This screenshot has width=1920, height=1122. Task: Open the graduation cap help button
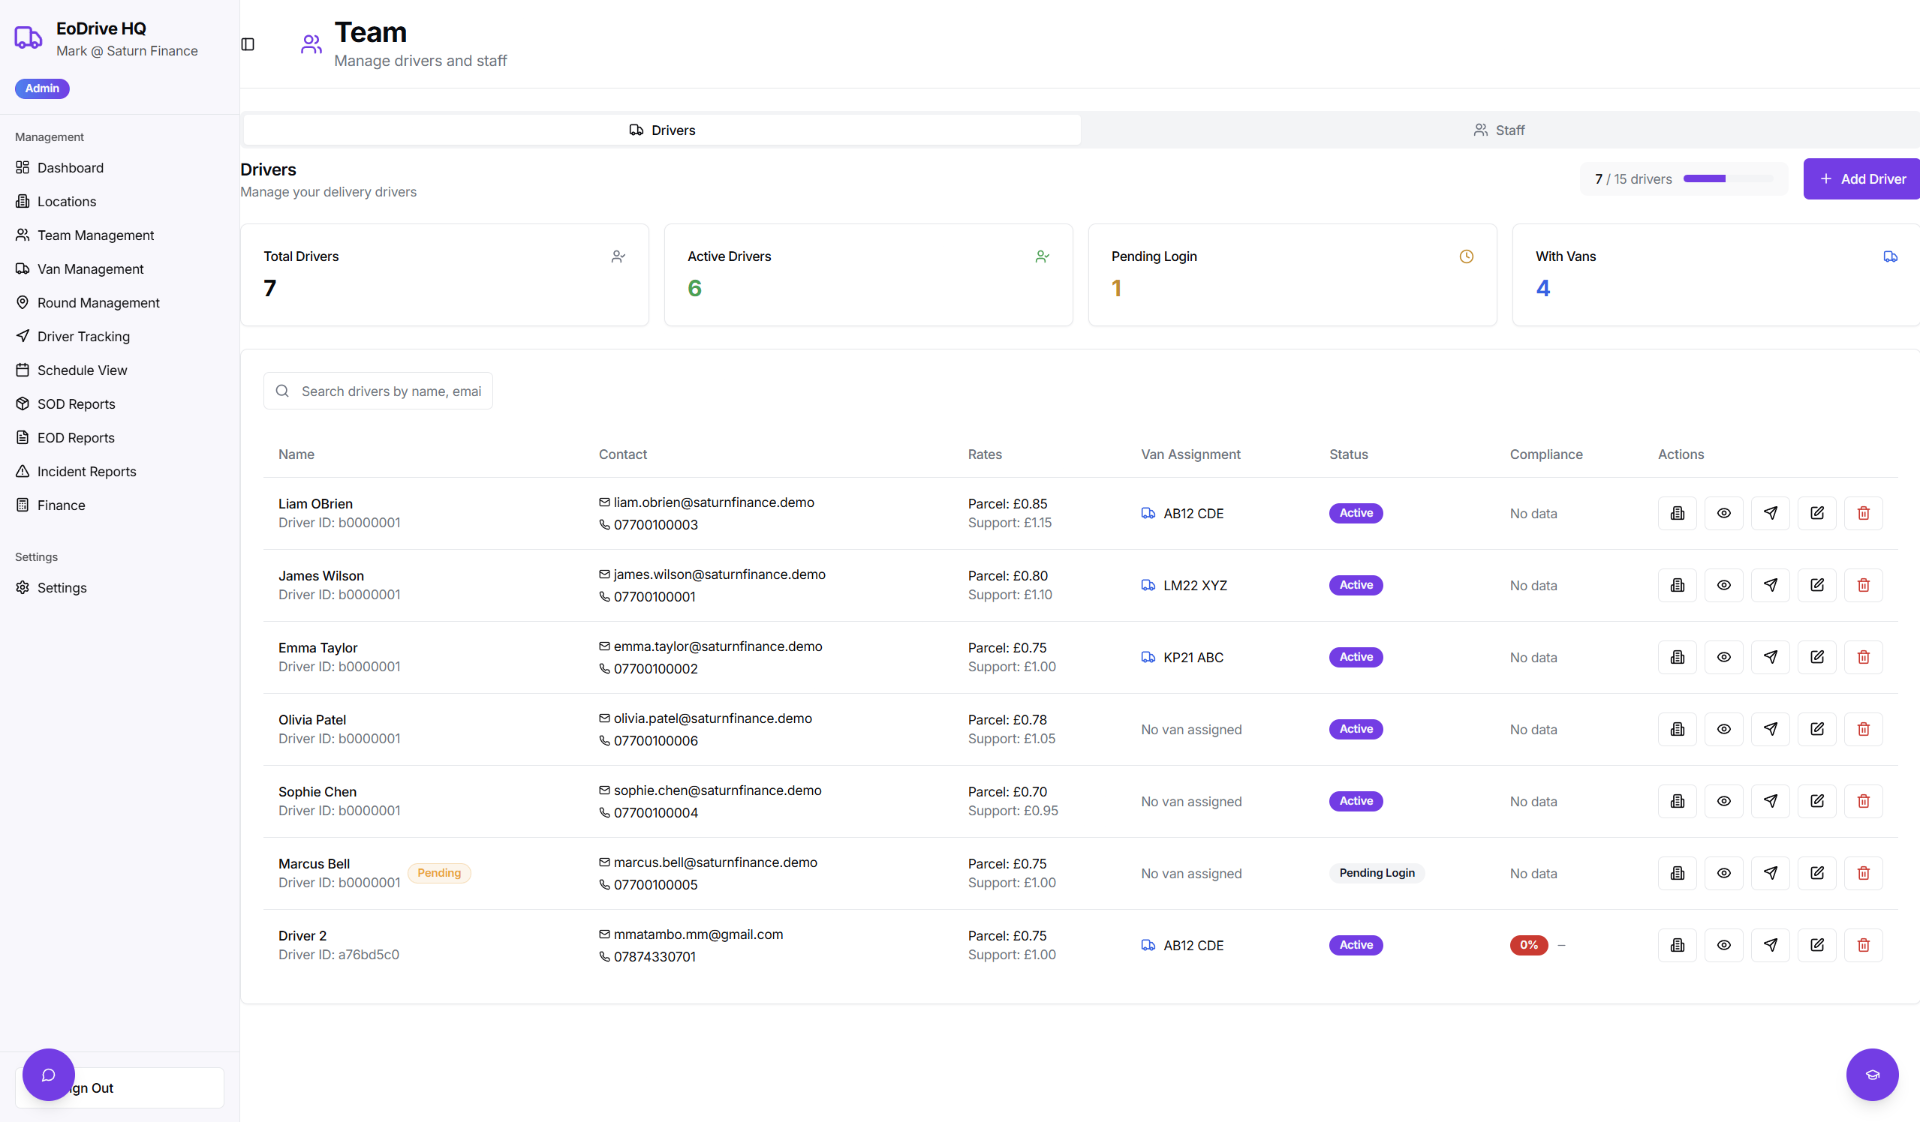pos(1872,1075)
